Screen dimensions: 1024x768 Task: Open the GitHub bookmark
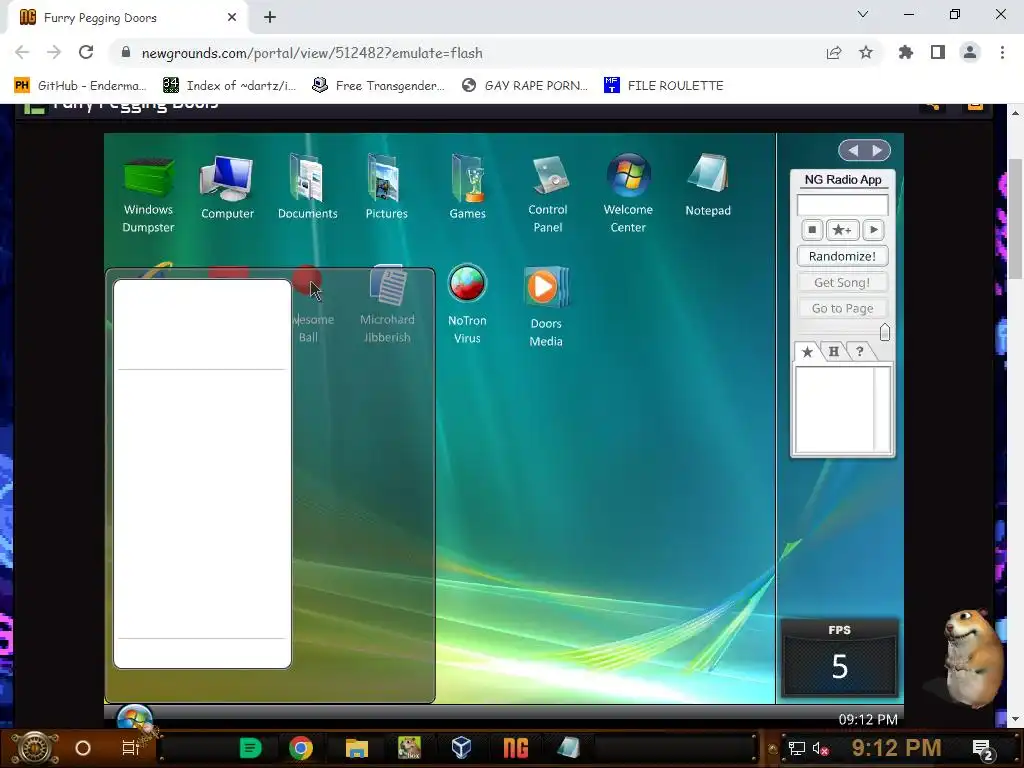[x=80, y=86]
